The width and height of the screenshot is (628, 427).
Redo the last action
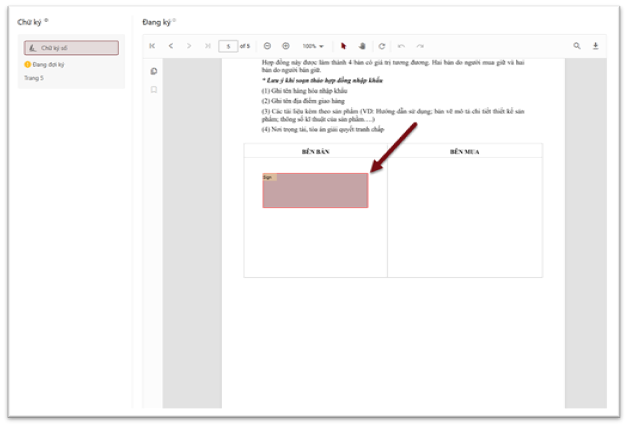coord(420,46)
